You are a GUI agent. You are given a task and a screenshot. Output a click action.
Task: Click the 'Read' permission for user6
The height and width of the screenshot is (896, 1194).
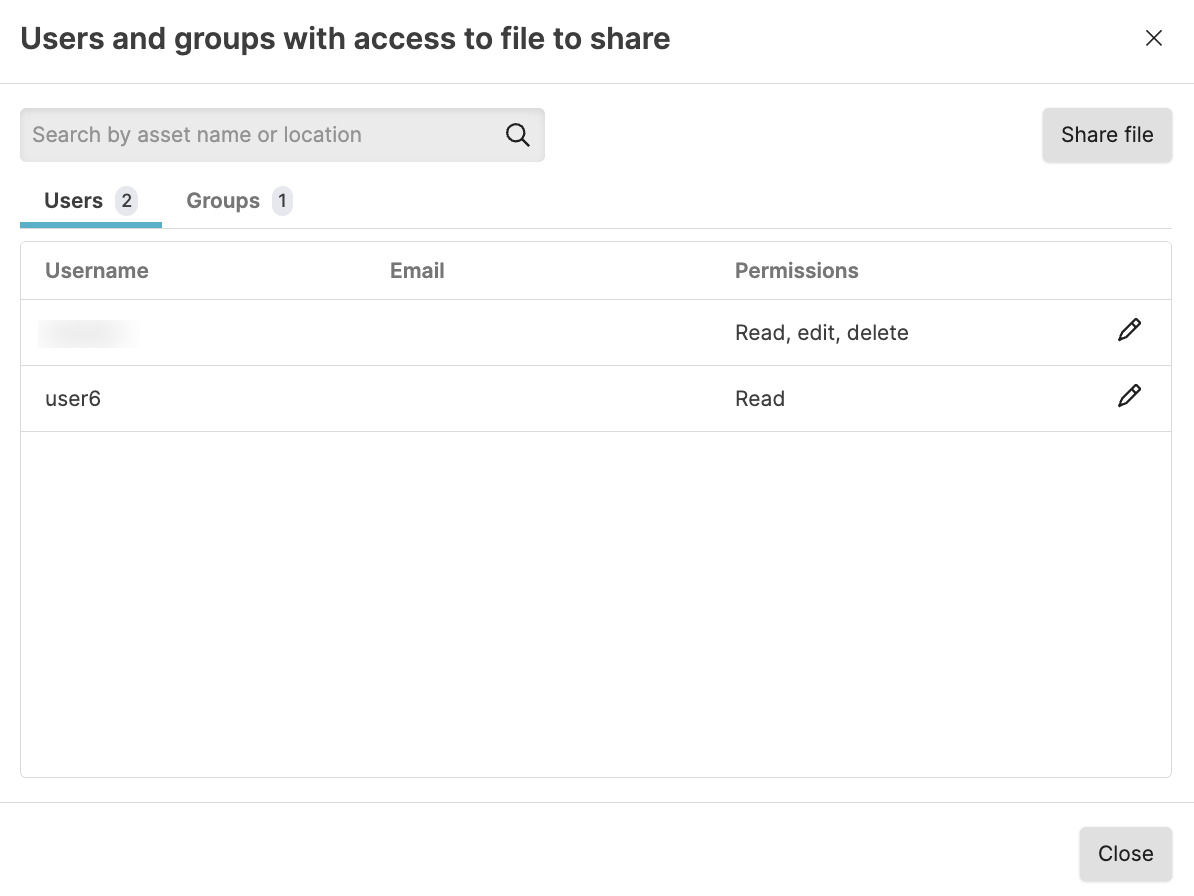pyautogui.click(x=759, y=399)
